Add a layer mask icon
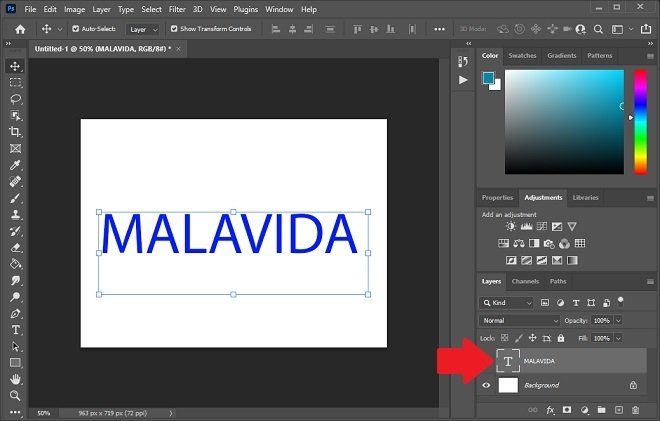This screenshot has width=660, height=421. pyautogui.click(x=567, y=410)
